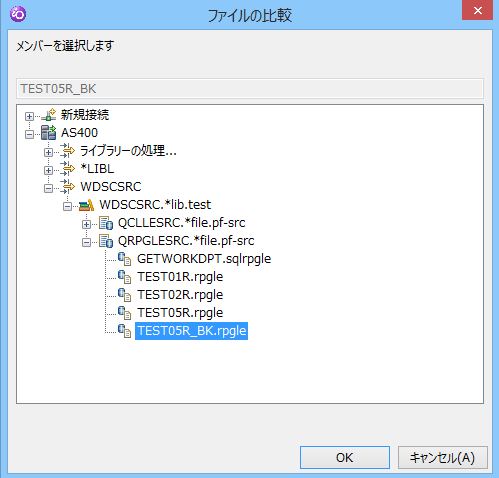Collapse the QRPGLESRC.*file.pf-src node
Screen dimensions: 499x478
[x=86, y=242]
